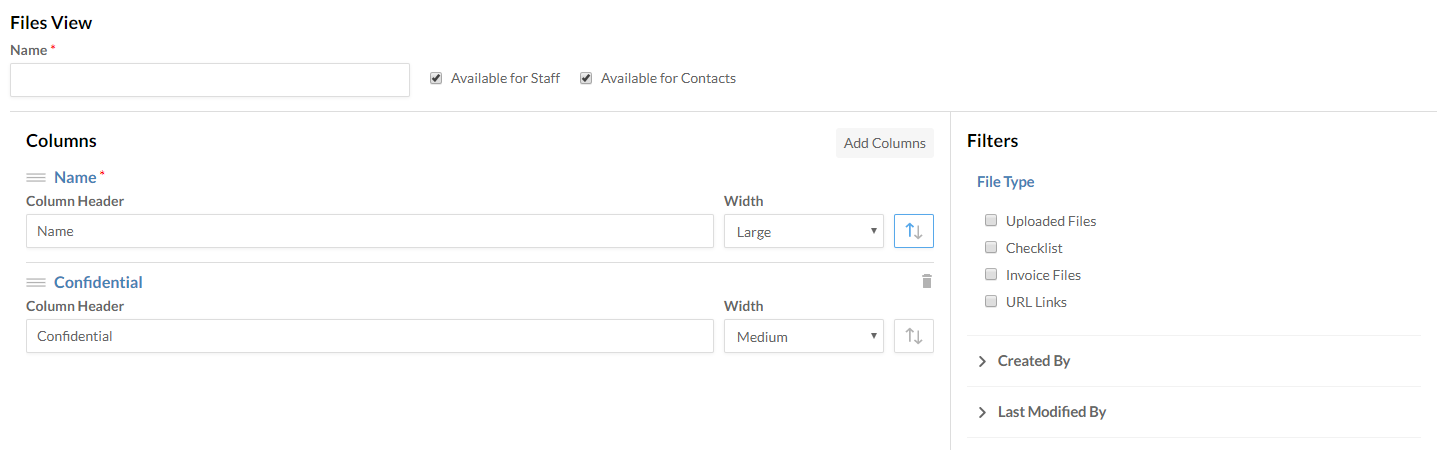Grab the drag handle beside Confidential column
Viewport: 1455px width, 450px height.
click(36, 283)
